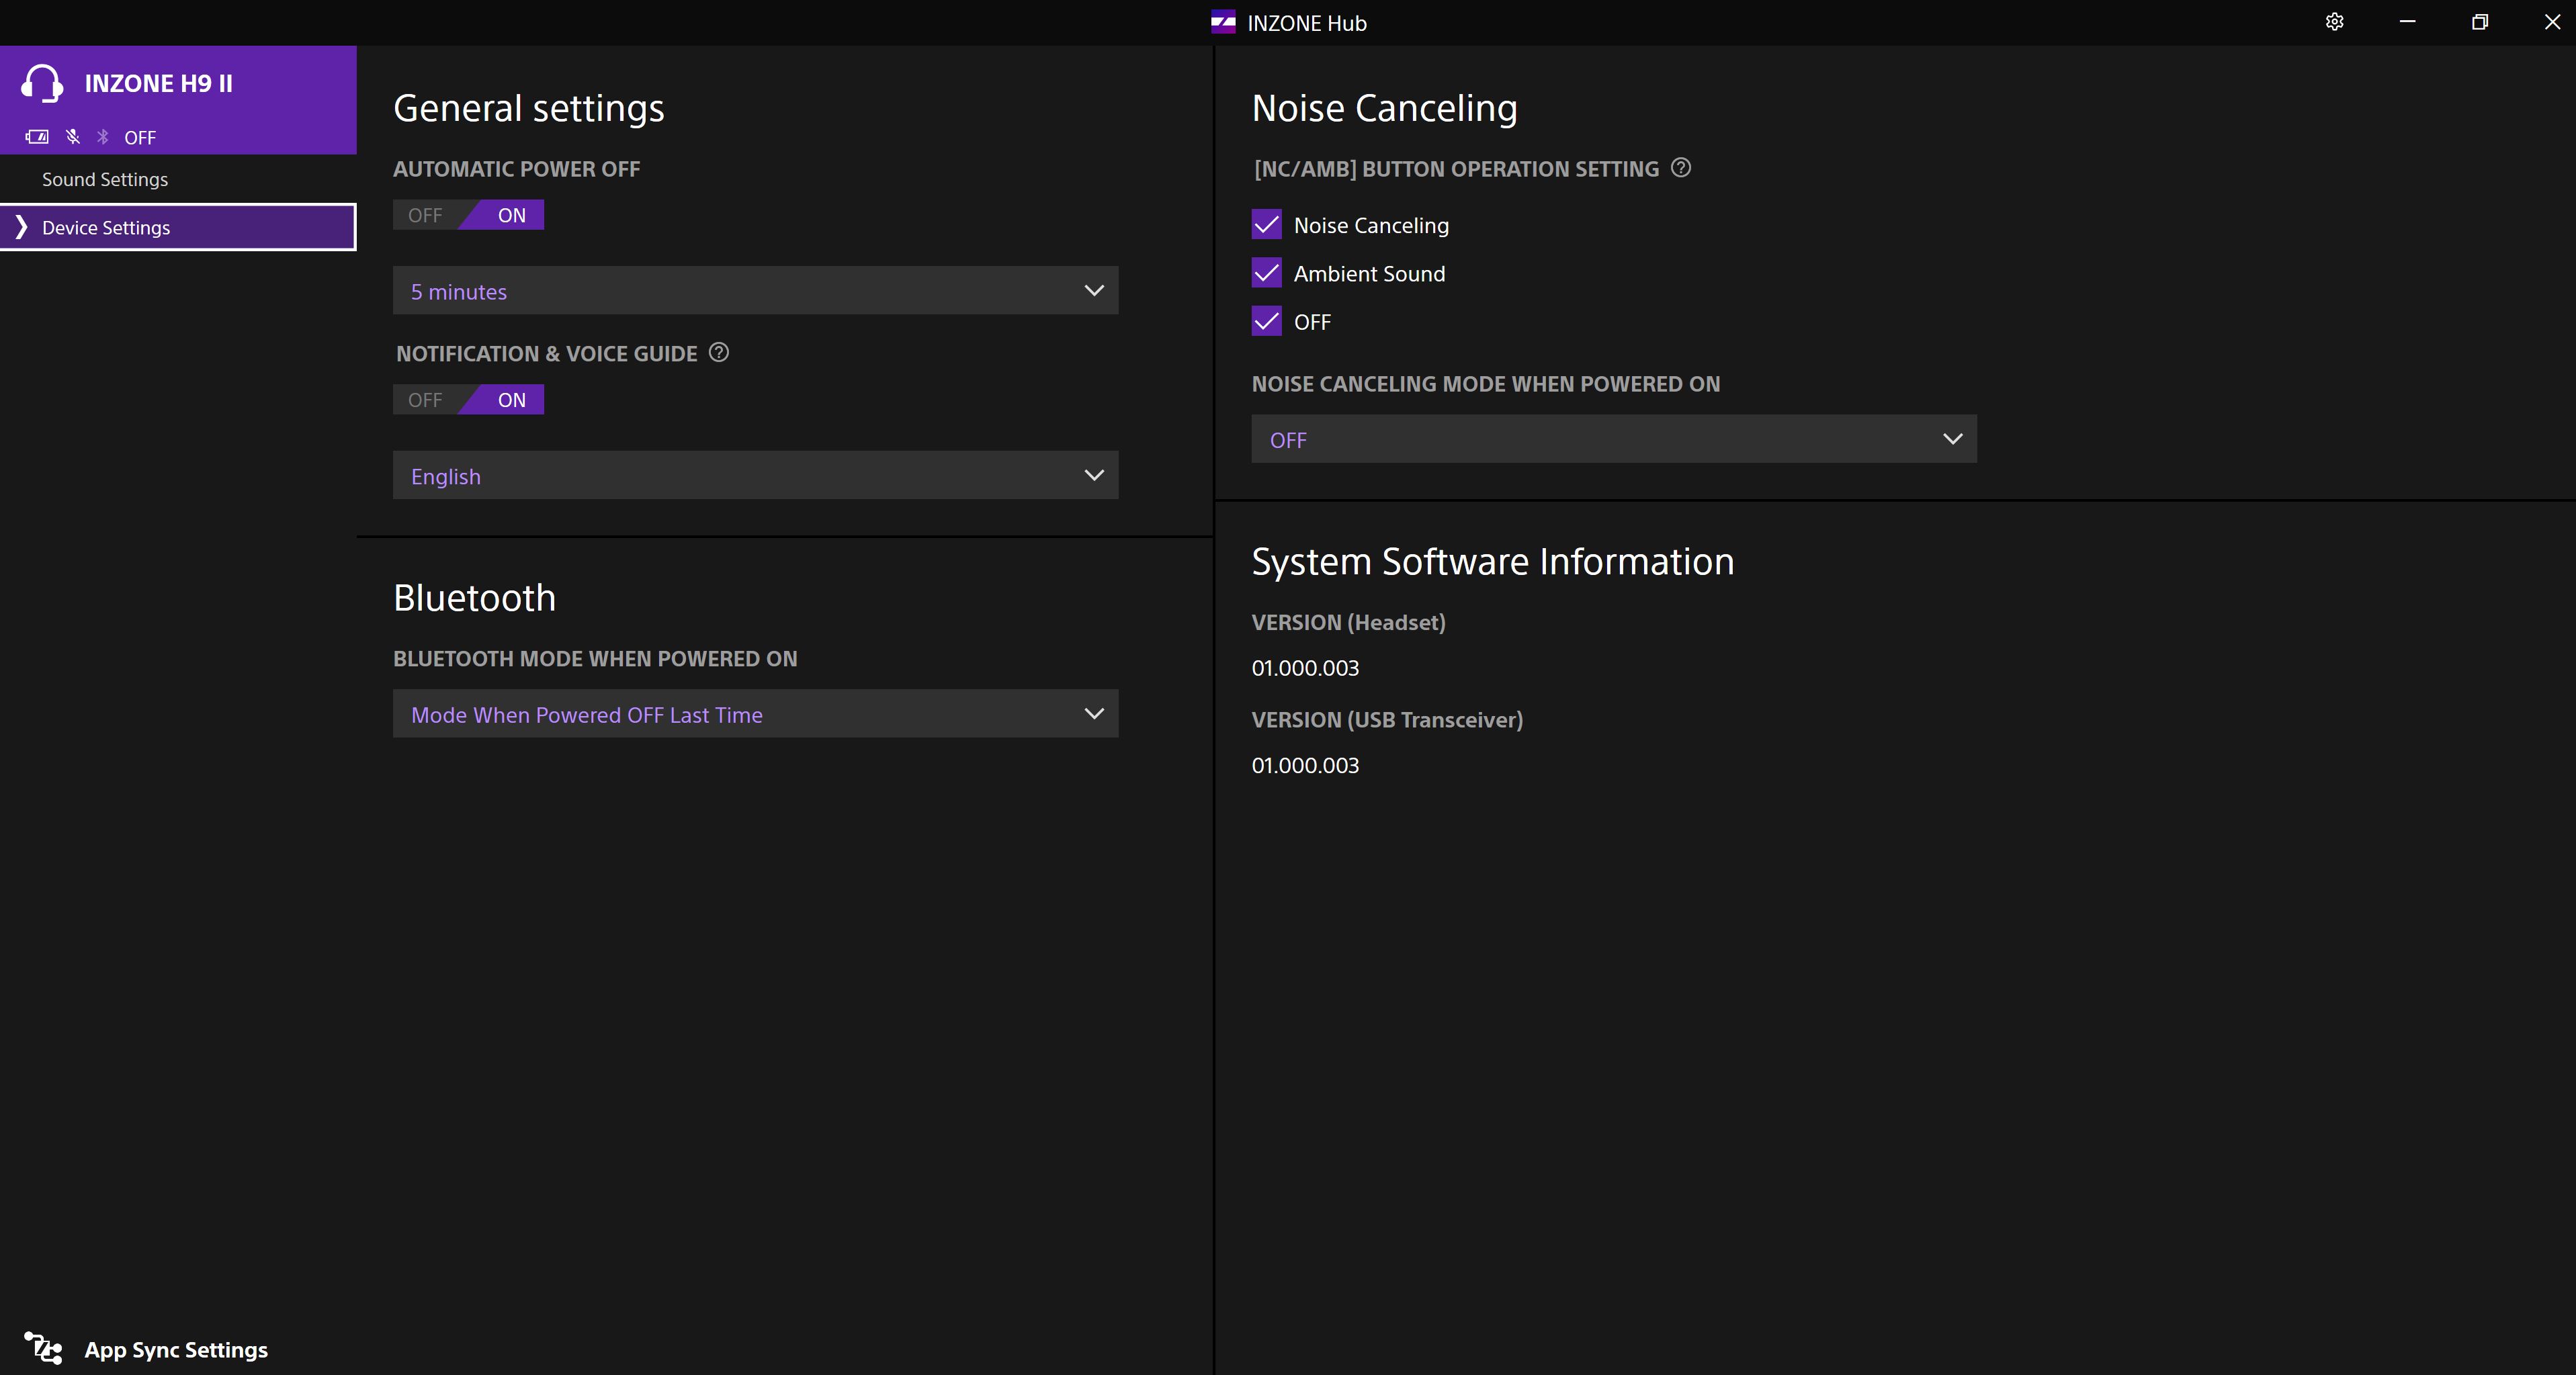Select Device Settings in sidebar

106,227
